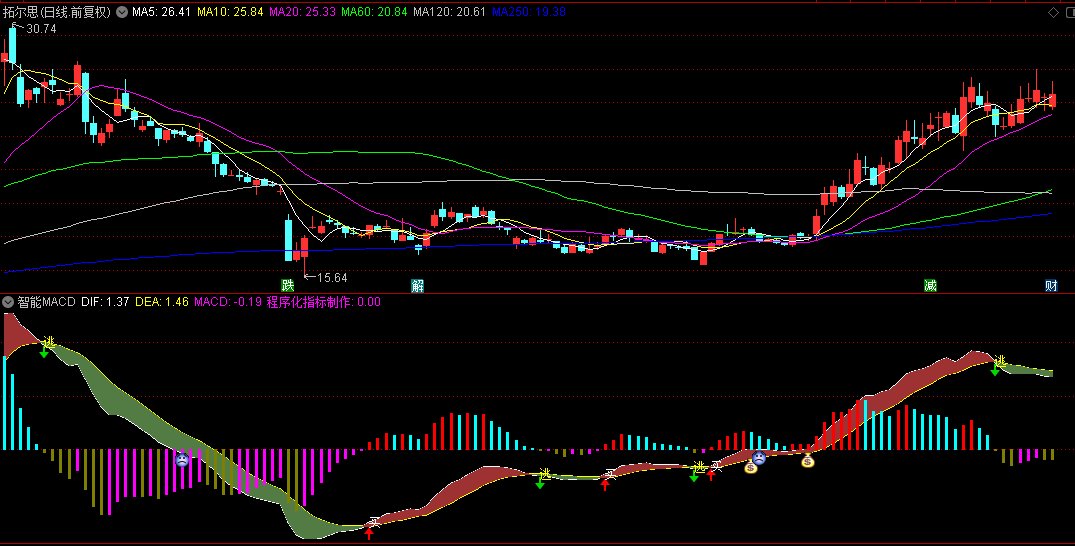This screenshot has width=1075, height=546.
Task: Open the dropdown arrow beside 拓尔思(日线.前复权)
Action: (121, 12)
